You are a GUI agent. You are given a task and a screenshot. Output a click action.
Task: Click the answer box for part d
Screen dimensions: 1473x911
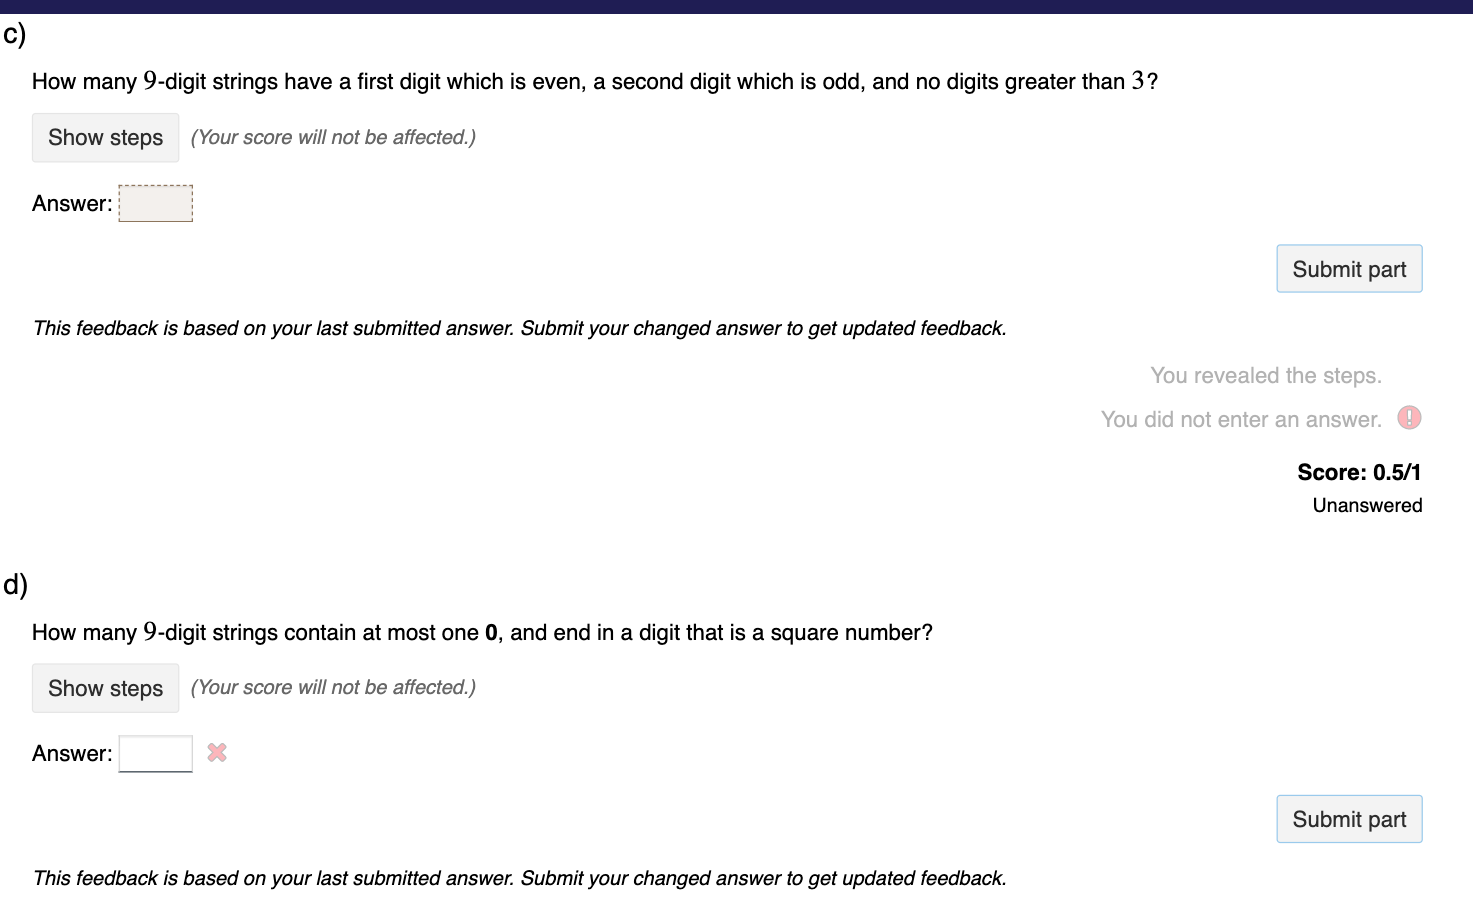(x=155, y=753)
